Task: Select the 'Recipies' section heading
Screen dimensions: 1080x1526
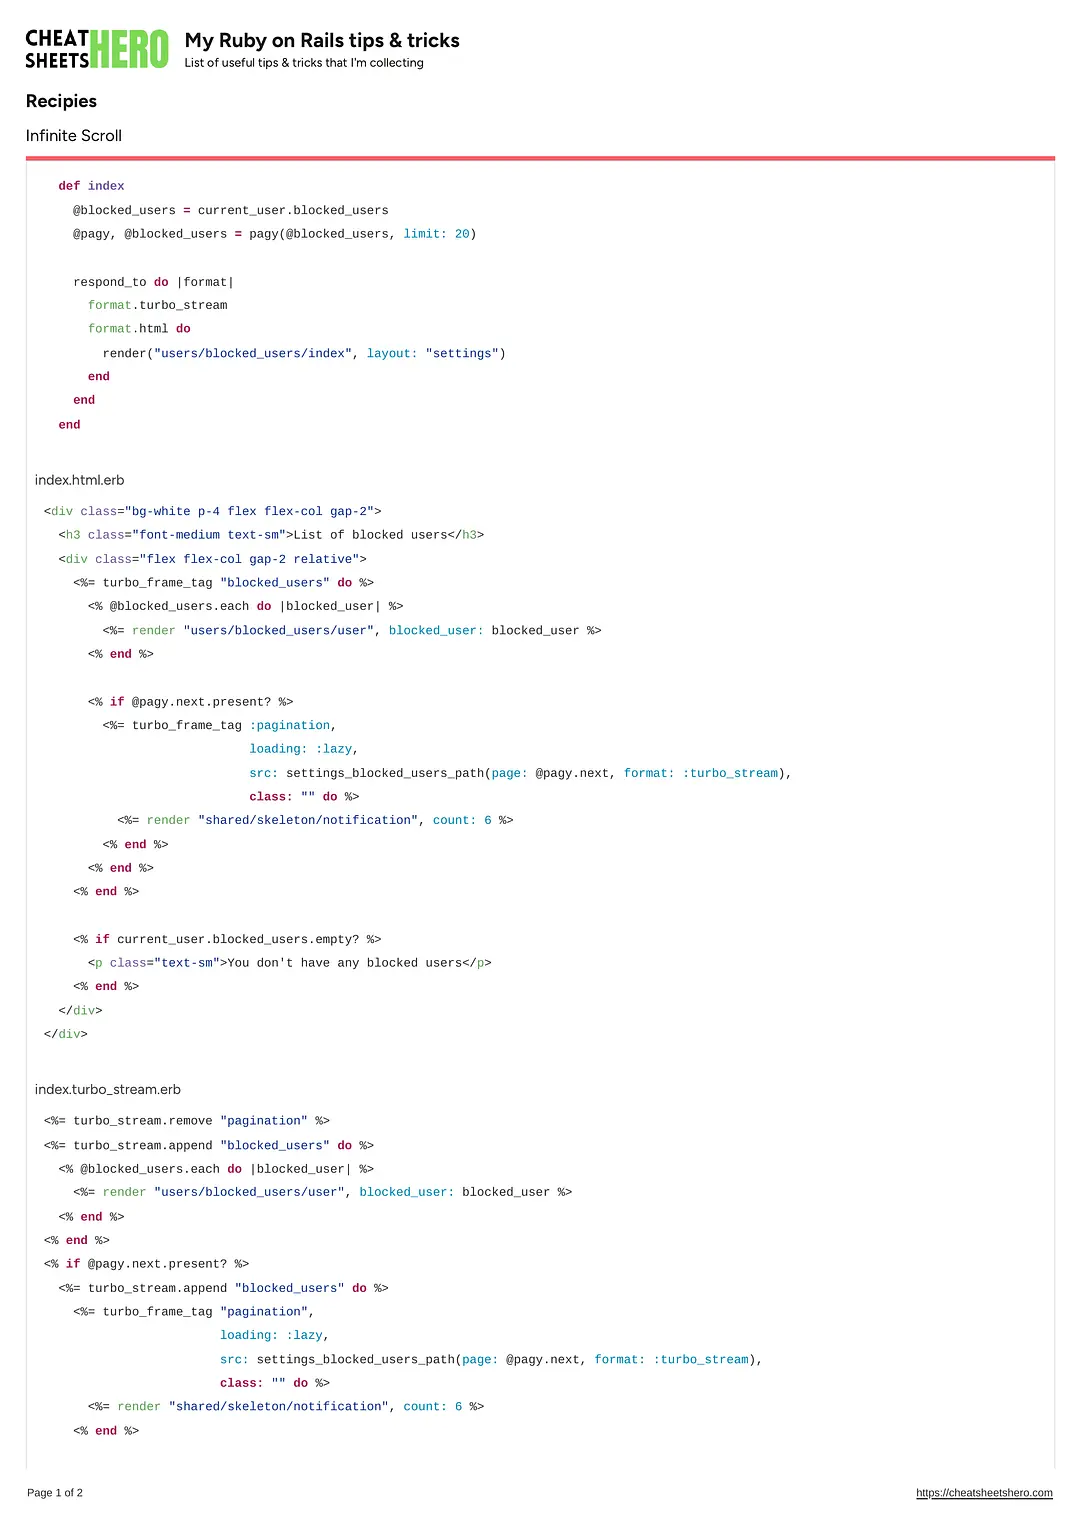Action: pyautogui.click(x=61, y=101)
